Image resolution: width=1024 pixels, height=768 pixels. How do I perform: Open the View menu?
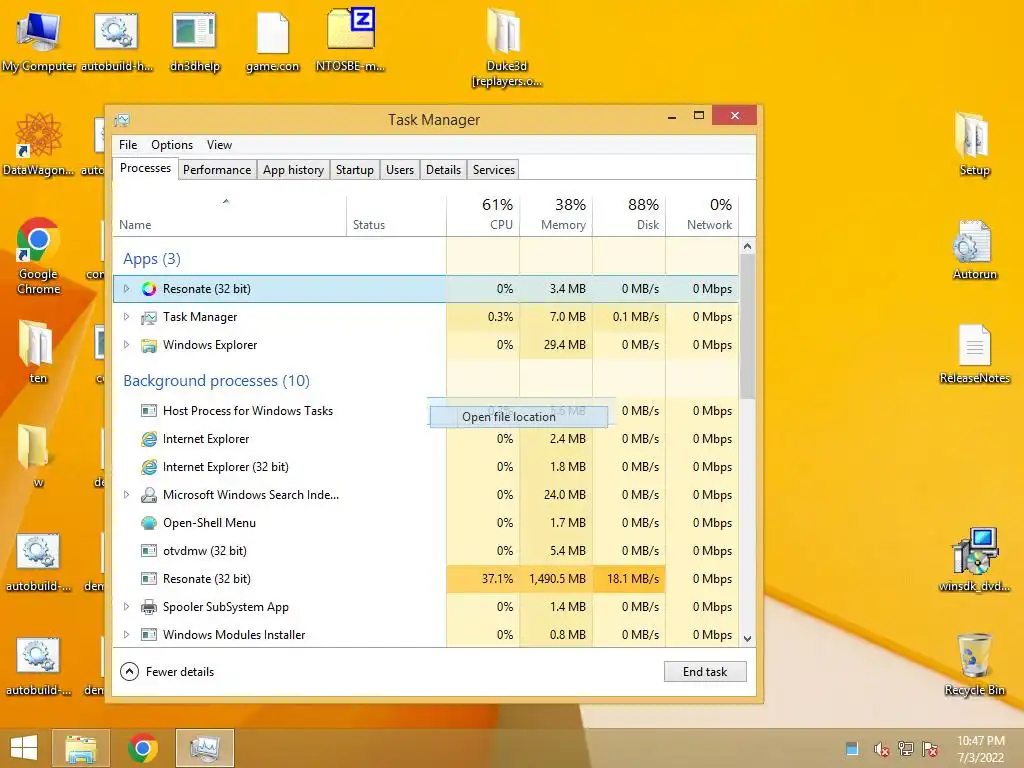219,145
